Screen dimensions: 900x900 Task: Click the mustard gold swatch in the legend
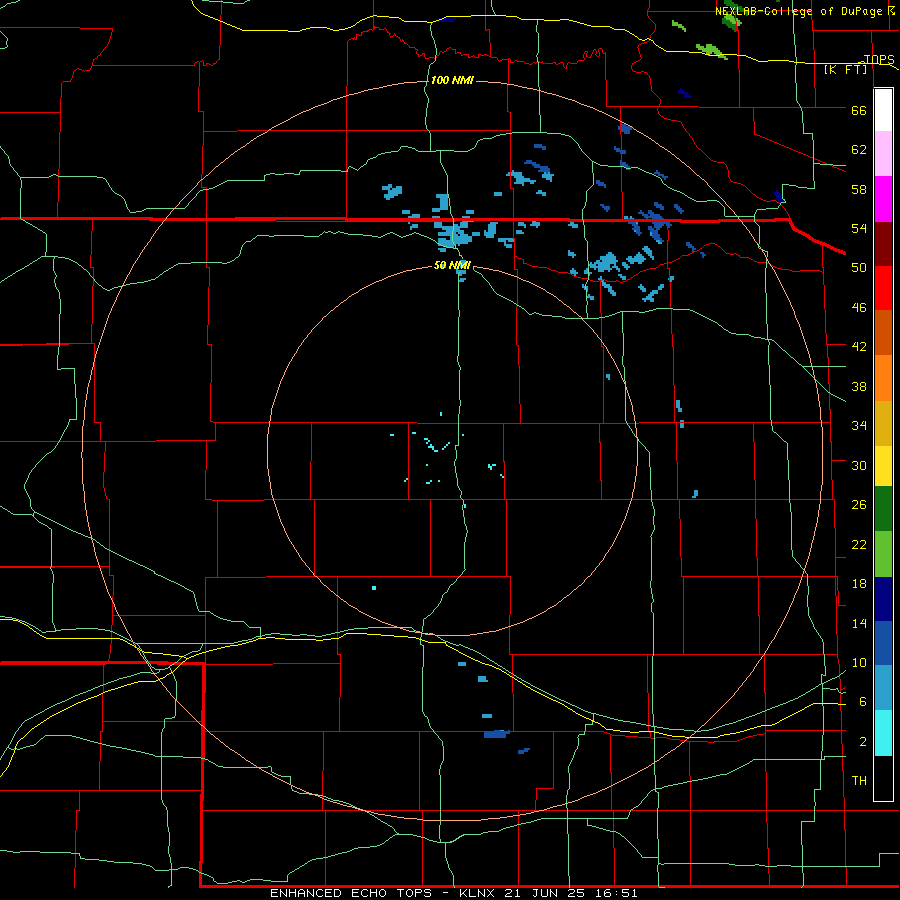[x=883, y=424]
